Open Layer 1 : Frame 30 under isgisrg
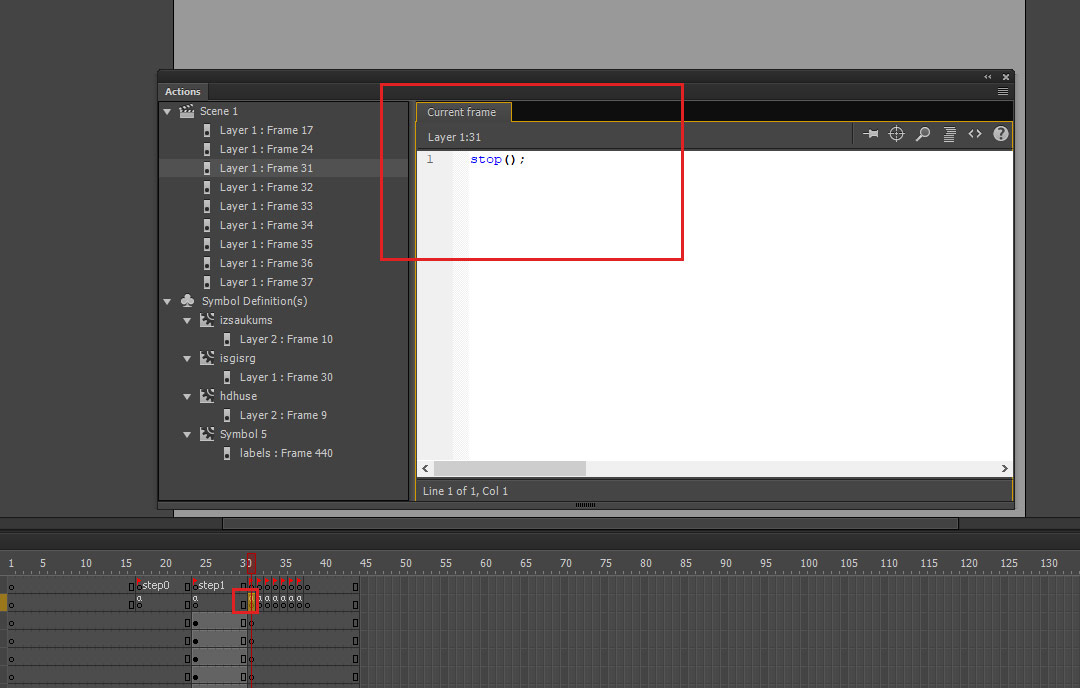 tap(286, 377)
